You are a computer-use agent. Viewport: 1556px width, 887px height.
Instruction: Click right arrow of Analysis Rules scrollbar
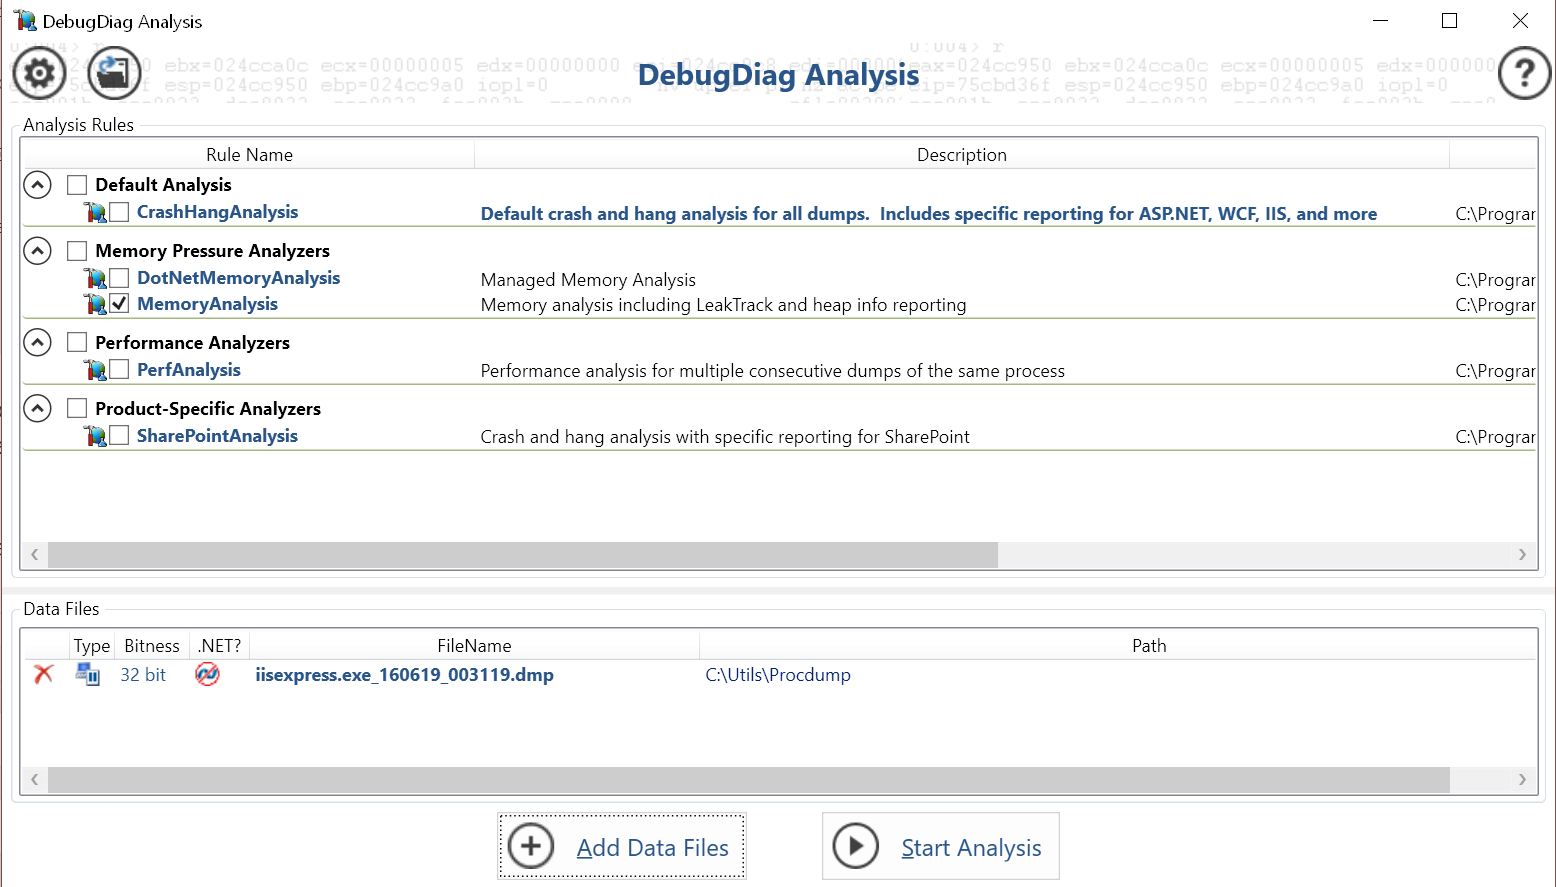(1522, 555)
